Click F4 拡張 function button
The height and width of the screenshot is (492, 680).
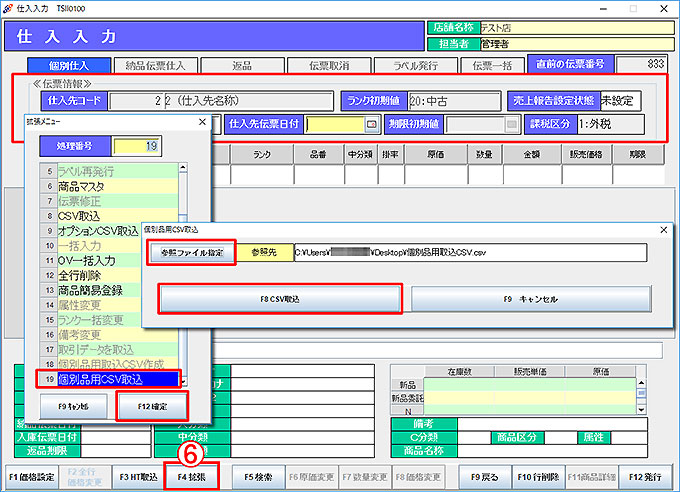(192, 477)
